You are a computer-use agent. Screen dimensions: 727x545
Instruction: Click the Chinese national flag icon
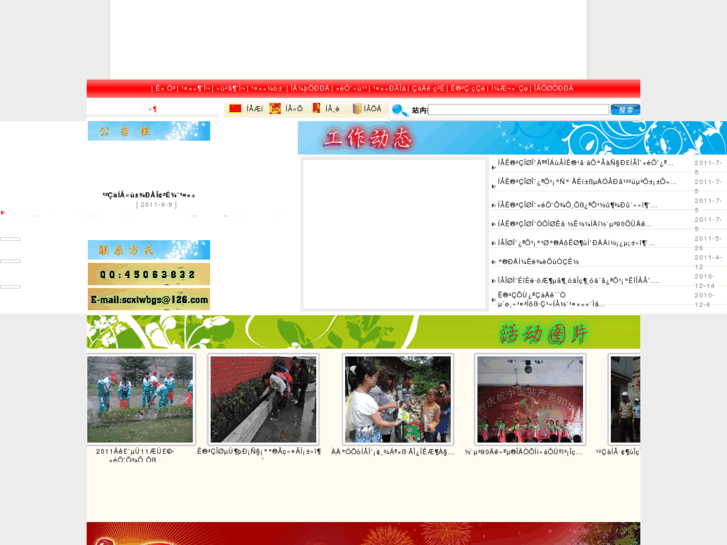[235, 109]
